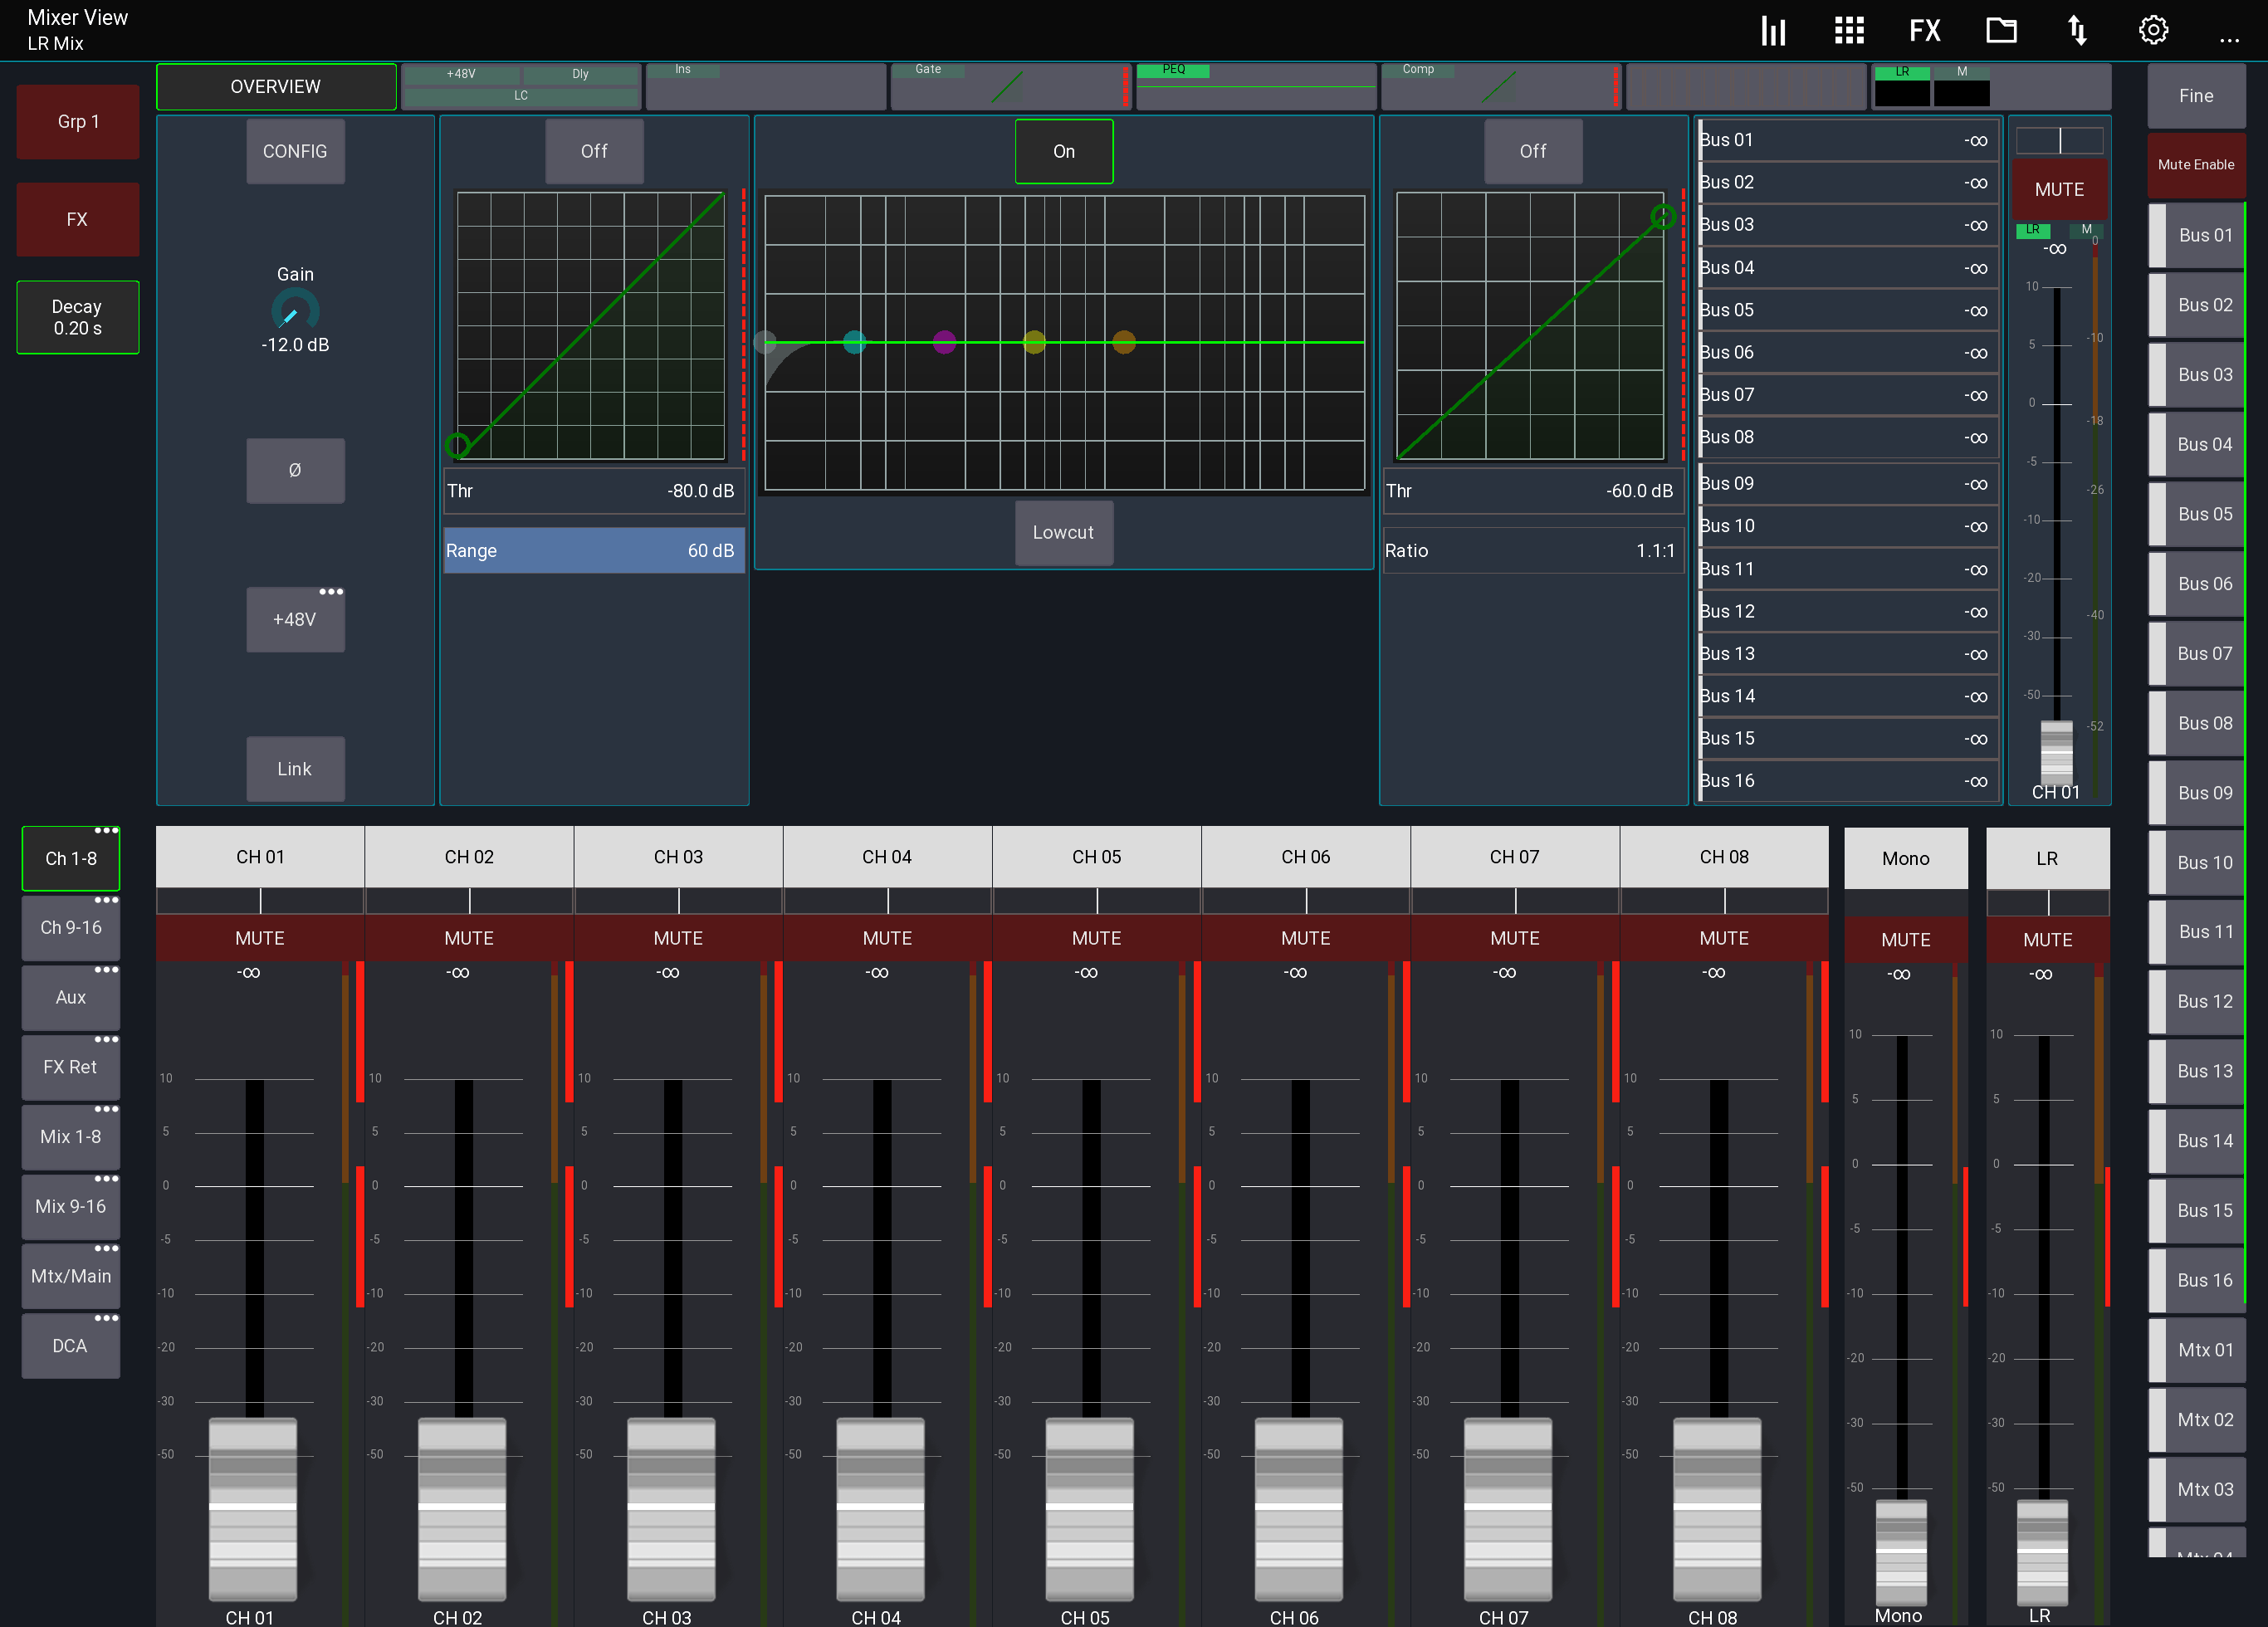
Task: Open the channel layout grid icon
Action: coord(1848,30)
